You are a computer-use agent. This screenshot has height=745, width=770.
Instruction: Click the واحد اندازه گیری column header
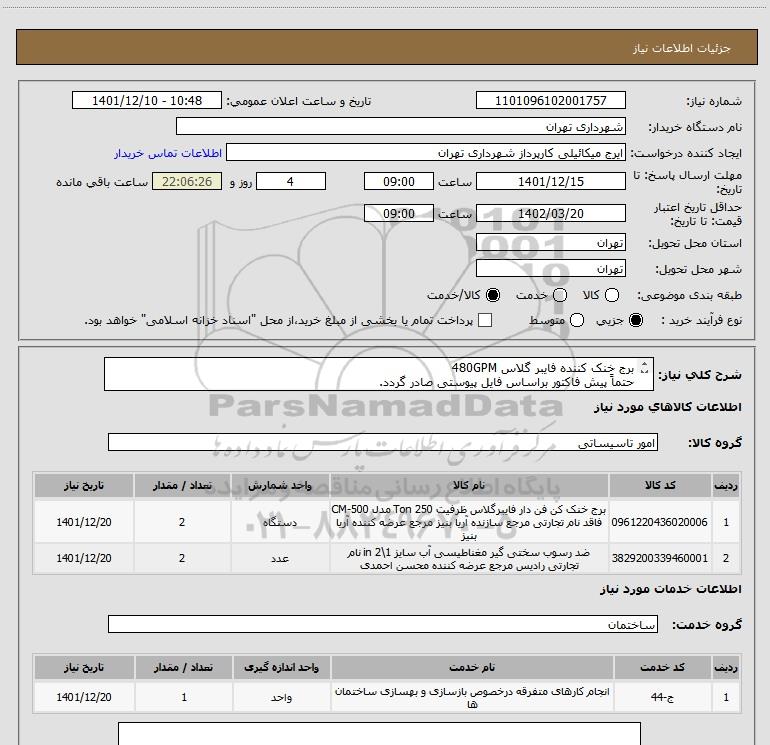[x=281, y=667]
